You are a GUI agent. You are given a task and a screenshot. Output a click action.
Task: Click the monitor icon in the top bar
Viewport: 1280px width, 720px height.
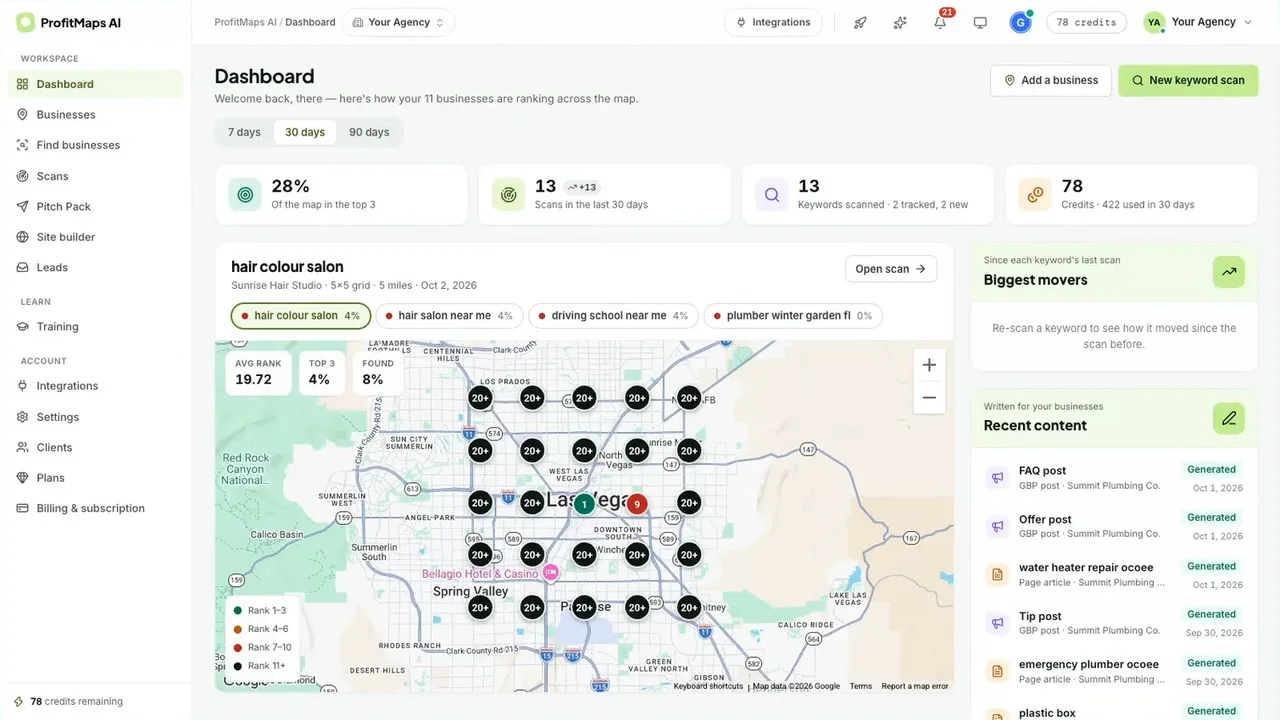click(980, 22)
